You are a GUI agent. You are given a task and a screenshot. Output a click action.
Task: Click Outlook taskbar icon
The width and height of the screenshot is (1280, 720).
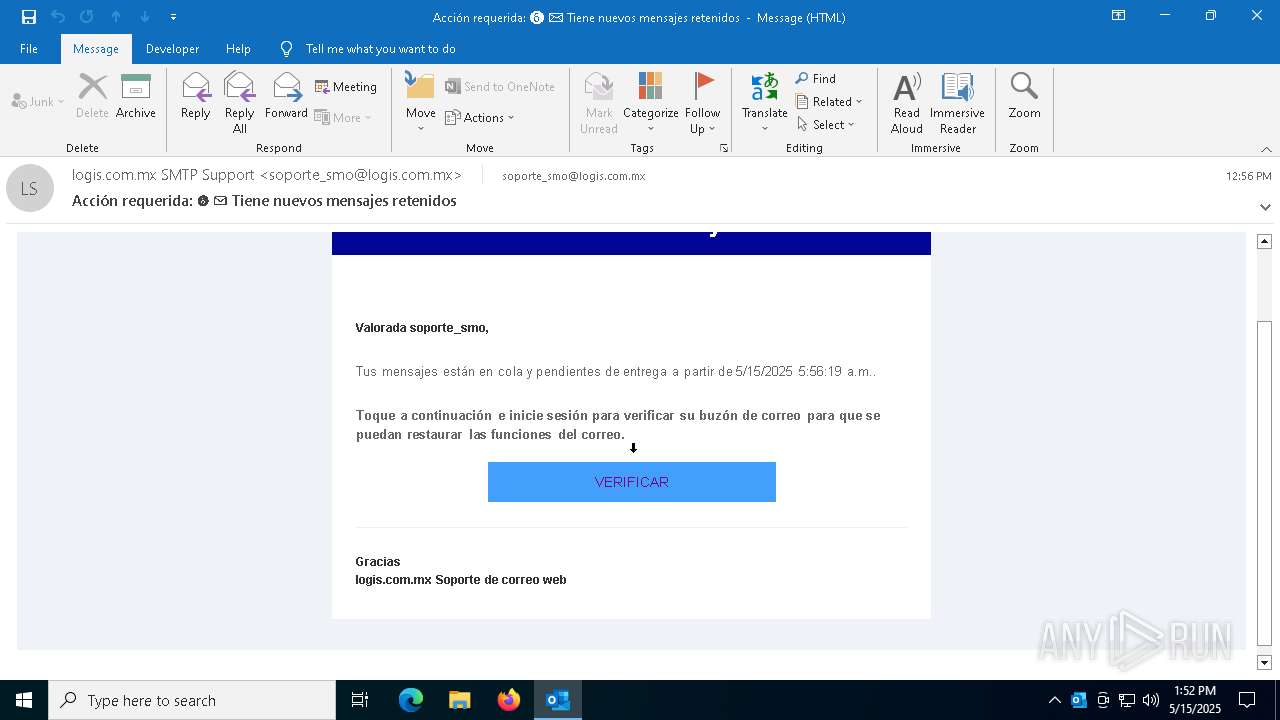click(558, 700)
